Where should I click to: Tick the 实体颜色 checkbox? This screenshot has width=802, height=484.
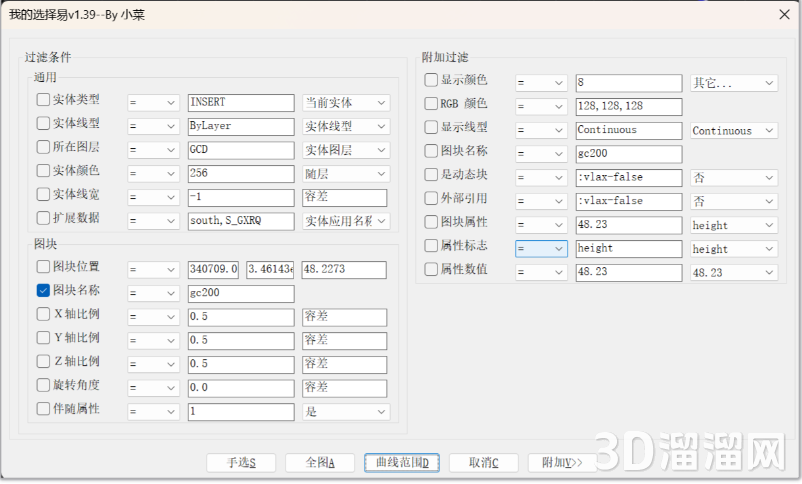tap(43, 170)
